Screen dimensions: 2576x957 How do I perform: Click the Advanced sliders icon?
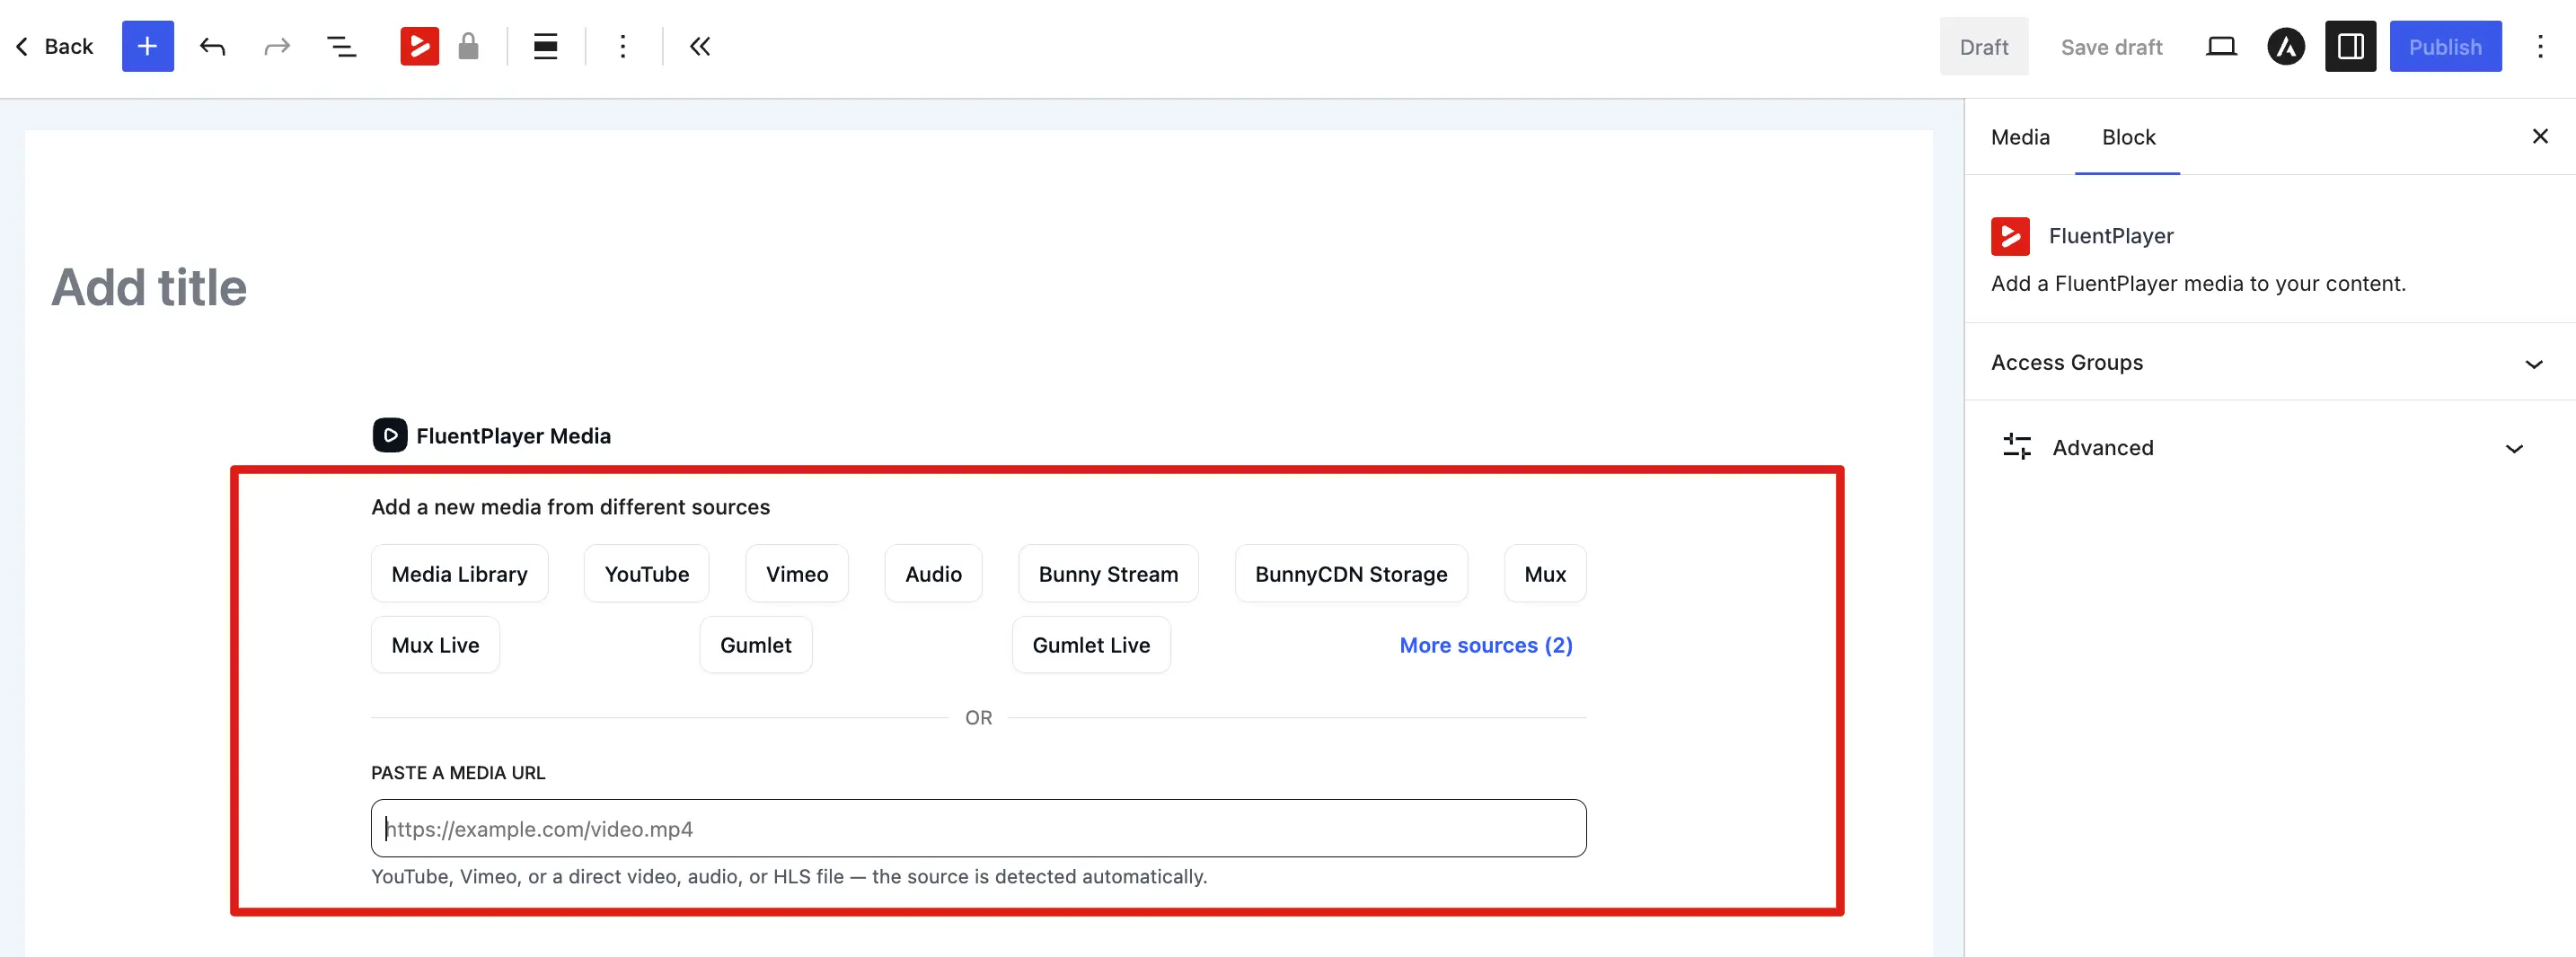pos(2017,447)
